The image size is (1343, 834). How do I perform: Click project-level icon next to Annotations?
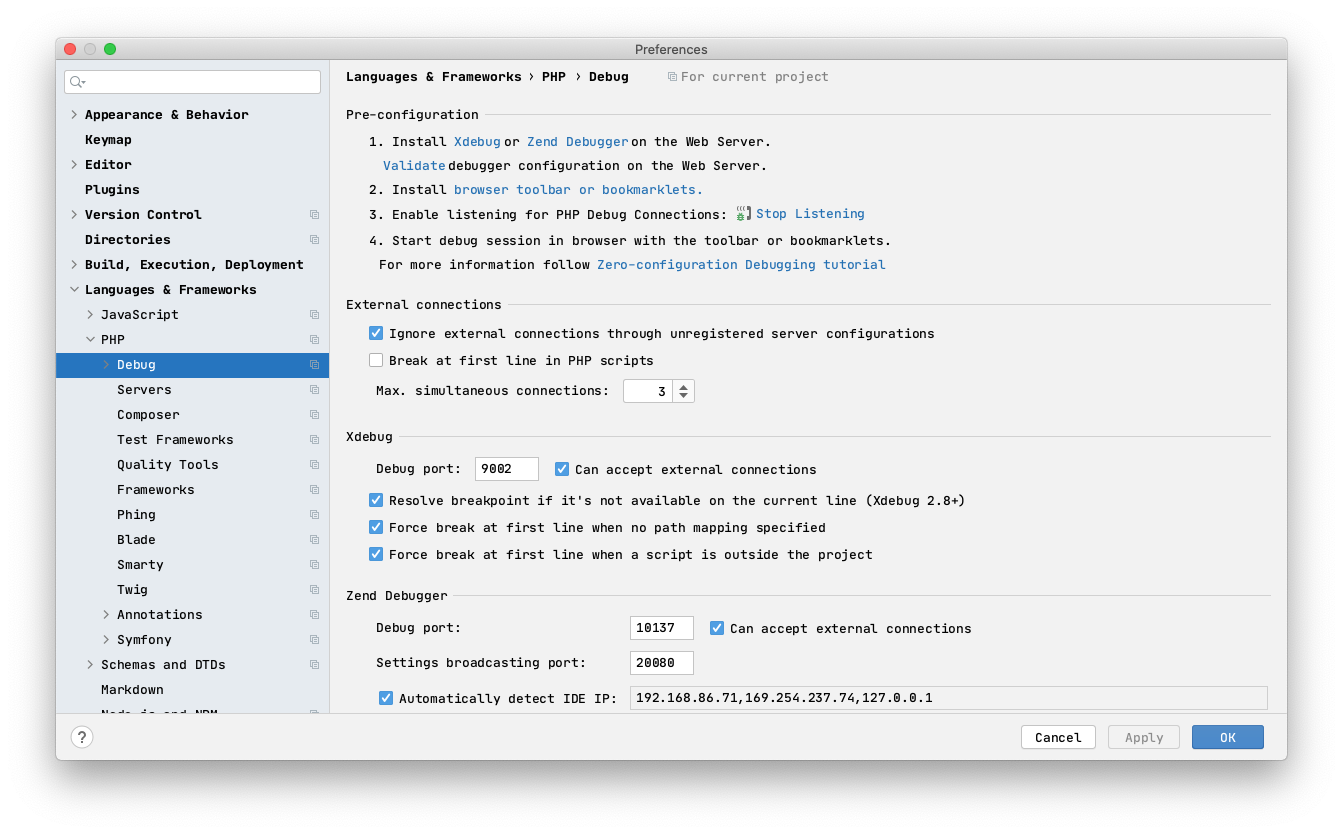click(314, 615)
